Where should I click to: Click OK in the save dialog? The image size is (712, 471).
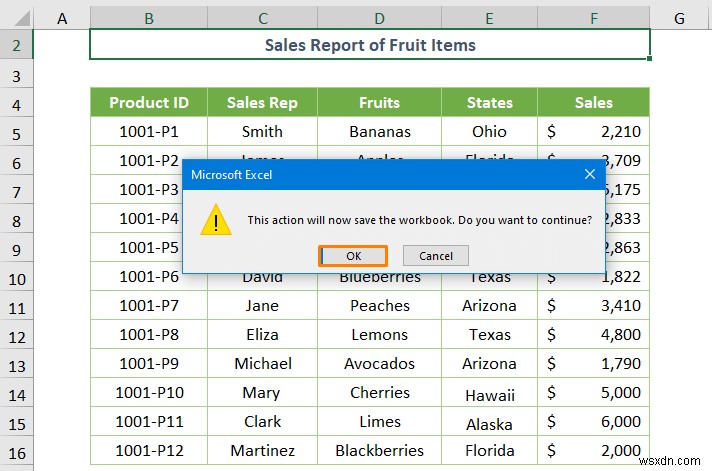(353, 256)
